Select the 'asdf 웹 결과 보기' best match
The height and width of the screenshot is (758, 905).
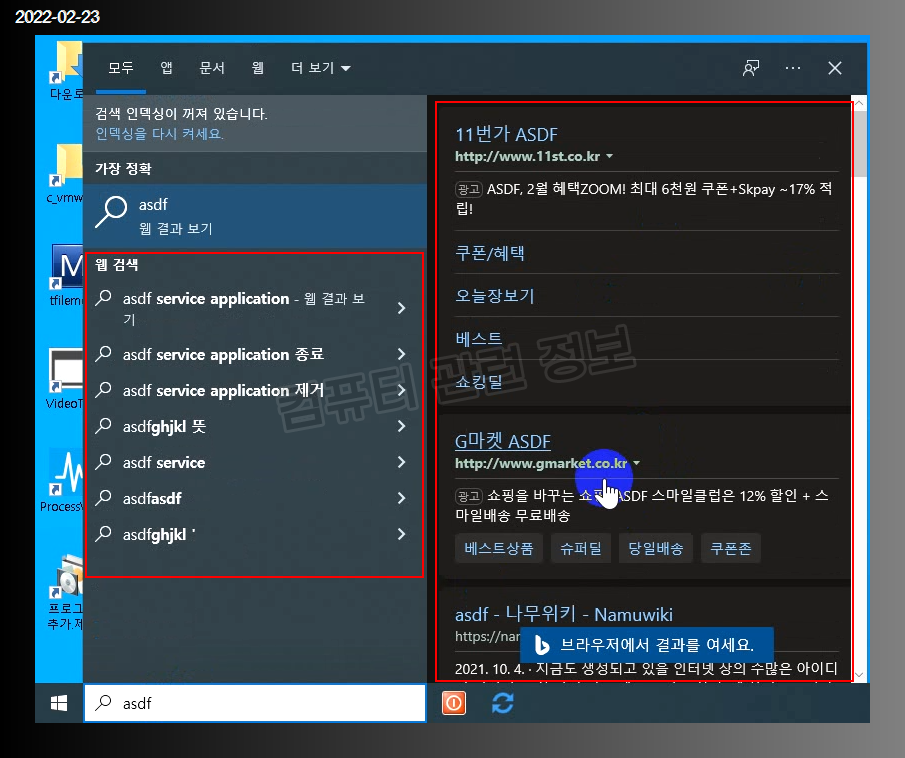coord(255,216)
